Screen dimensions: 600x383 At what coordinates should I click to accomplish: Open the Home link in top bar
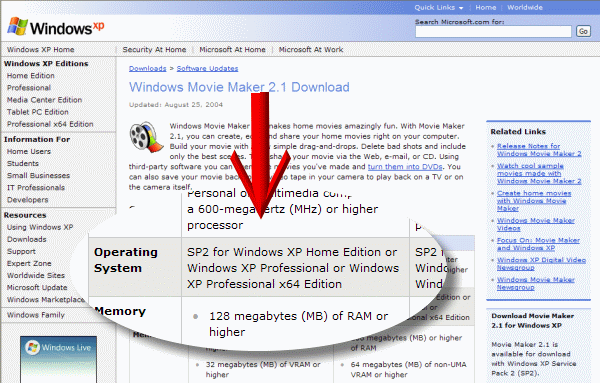pos(486,7)
